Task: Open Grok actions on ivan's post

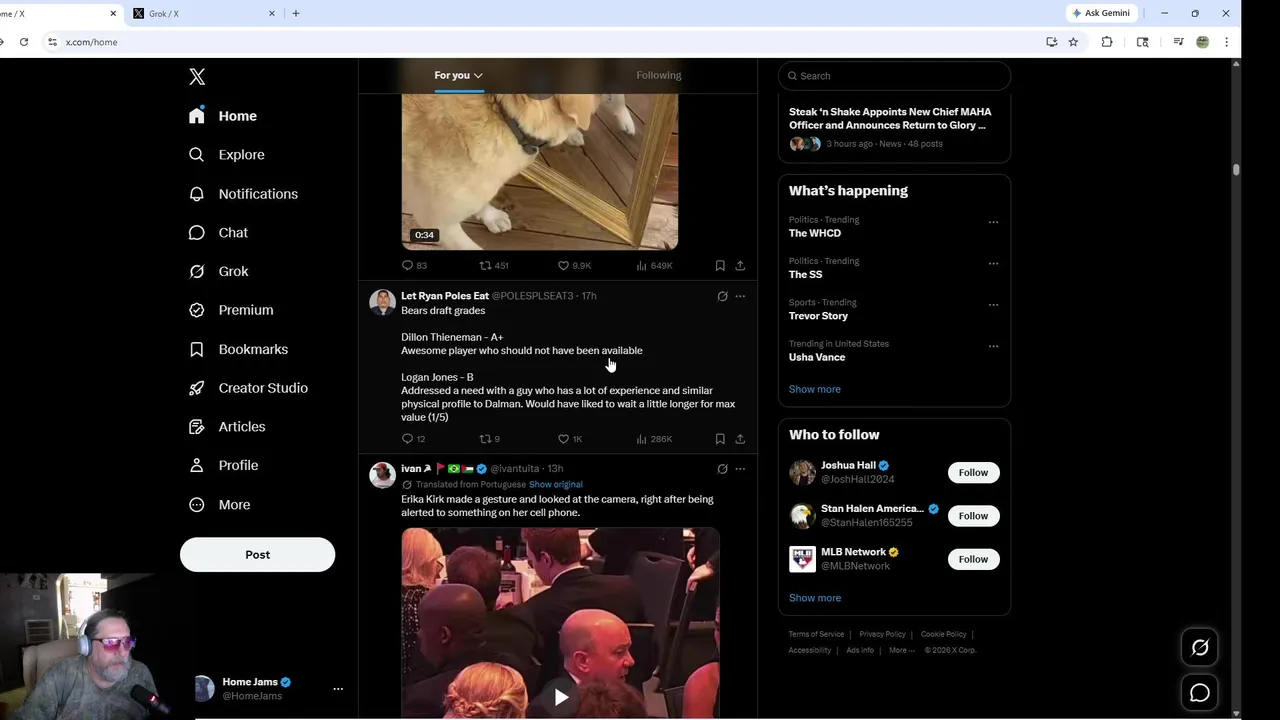Action: [722, 469]
